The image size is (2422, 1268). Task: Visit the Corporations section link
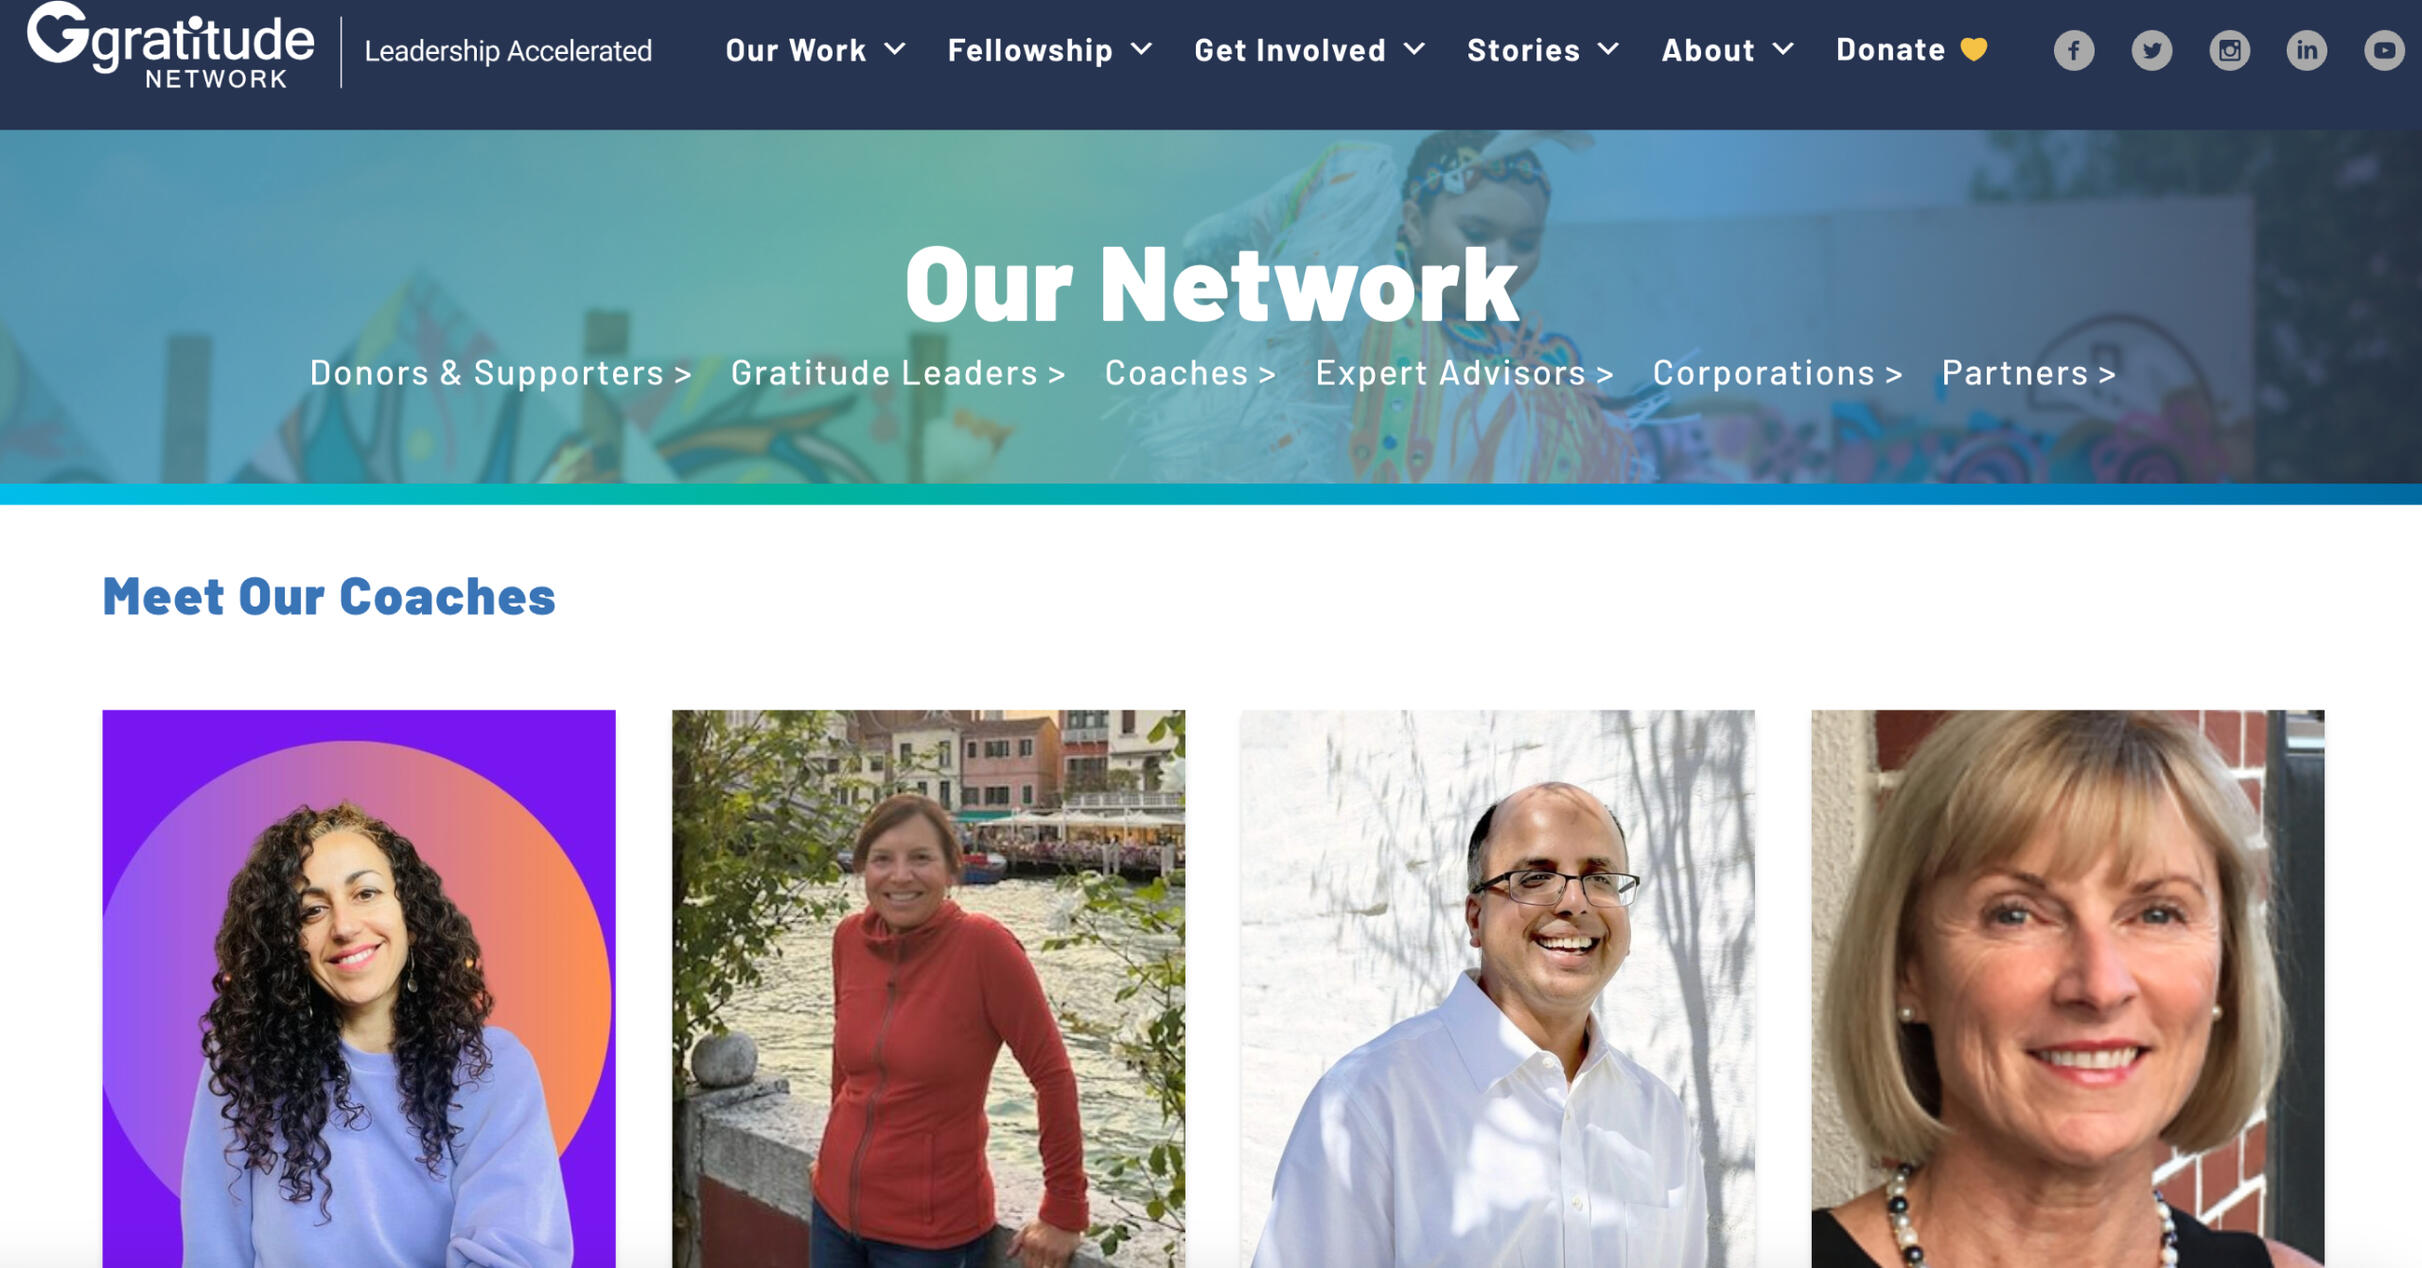point(1777,373)
